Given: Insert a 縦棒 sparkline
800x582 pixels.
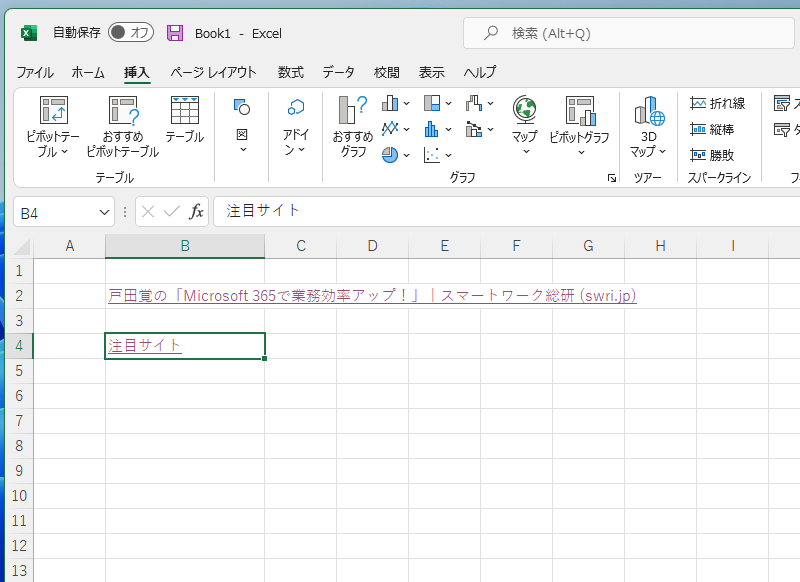Looking at the screenshot, I should tap(712, 129).
